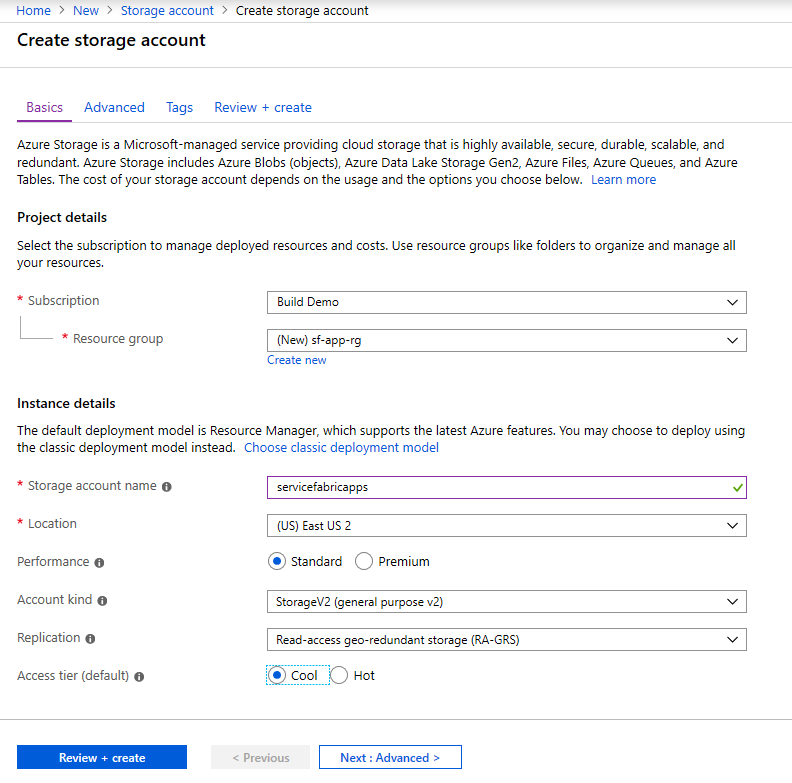
Task: Open the Account kind dropdown
Action: [x=506, y=601]
